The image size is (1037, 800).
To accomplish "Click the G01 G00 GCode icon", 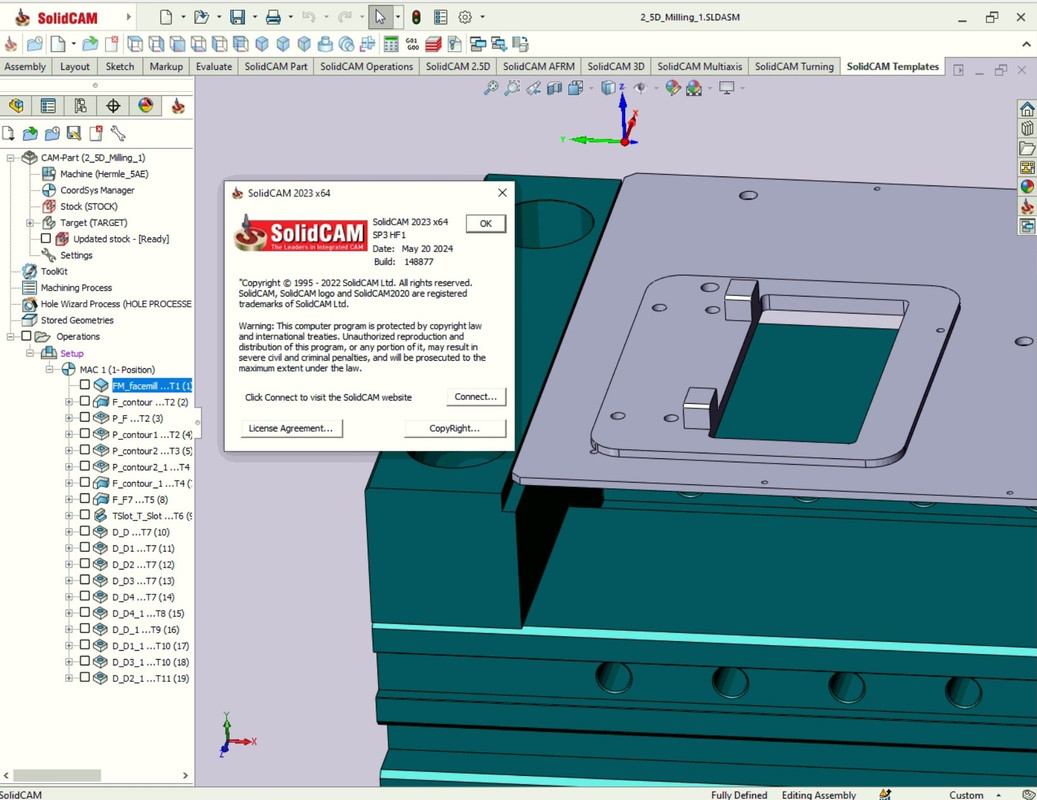I will click(x=413, y=44).
